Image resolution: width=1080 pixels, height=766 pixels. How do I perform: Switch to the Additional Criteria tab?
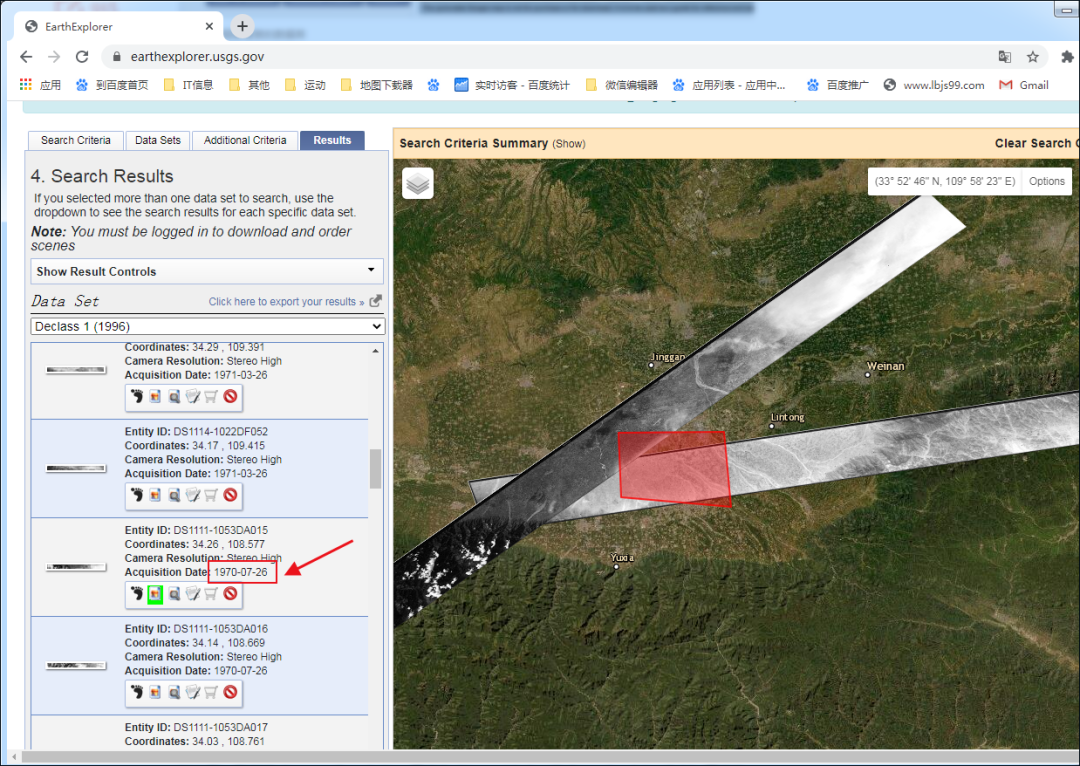click(x=245, y=141)
